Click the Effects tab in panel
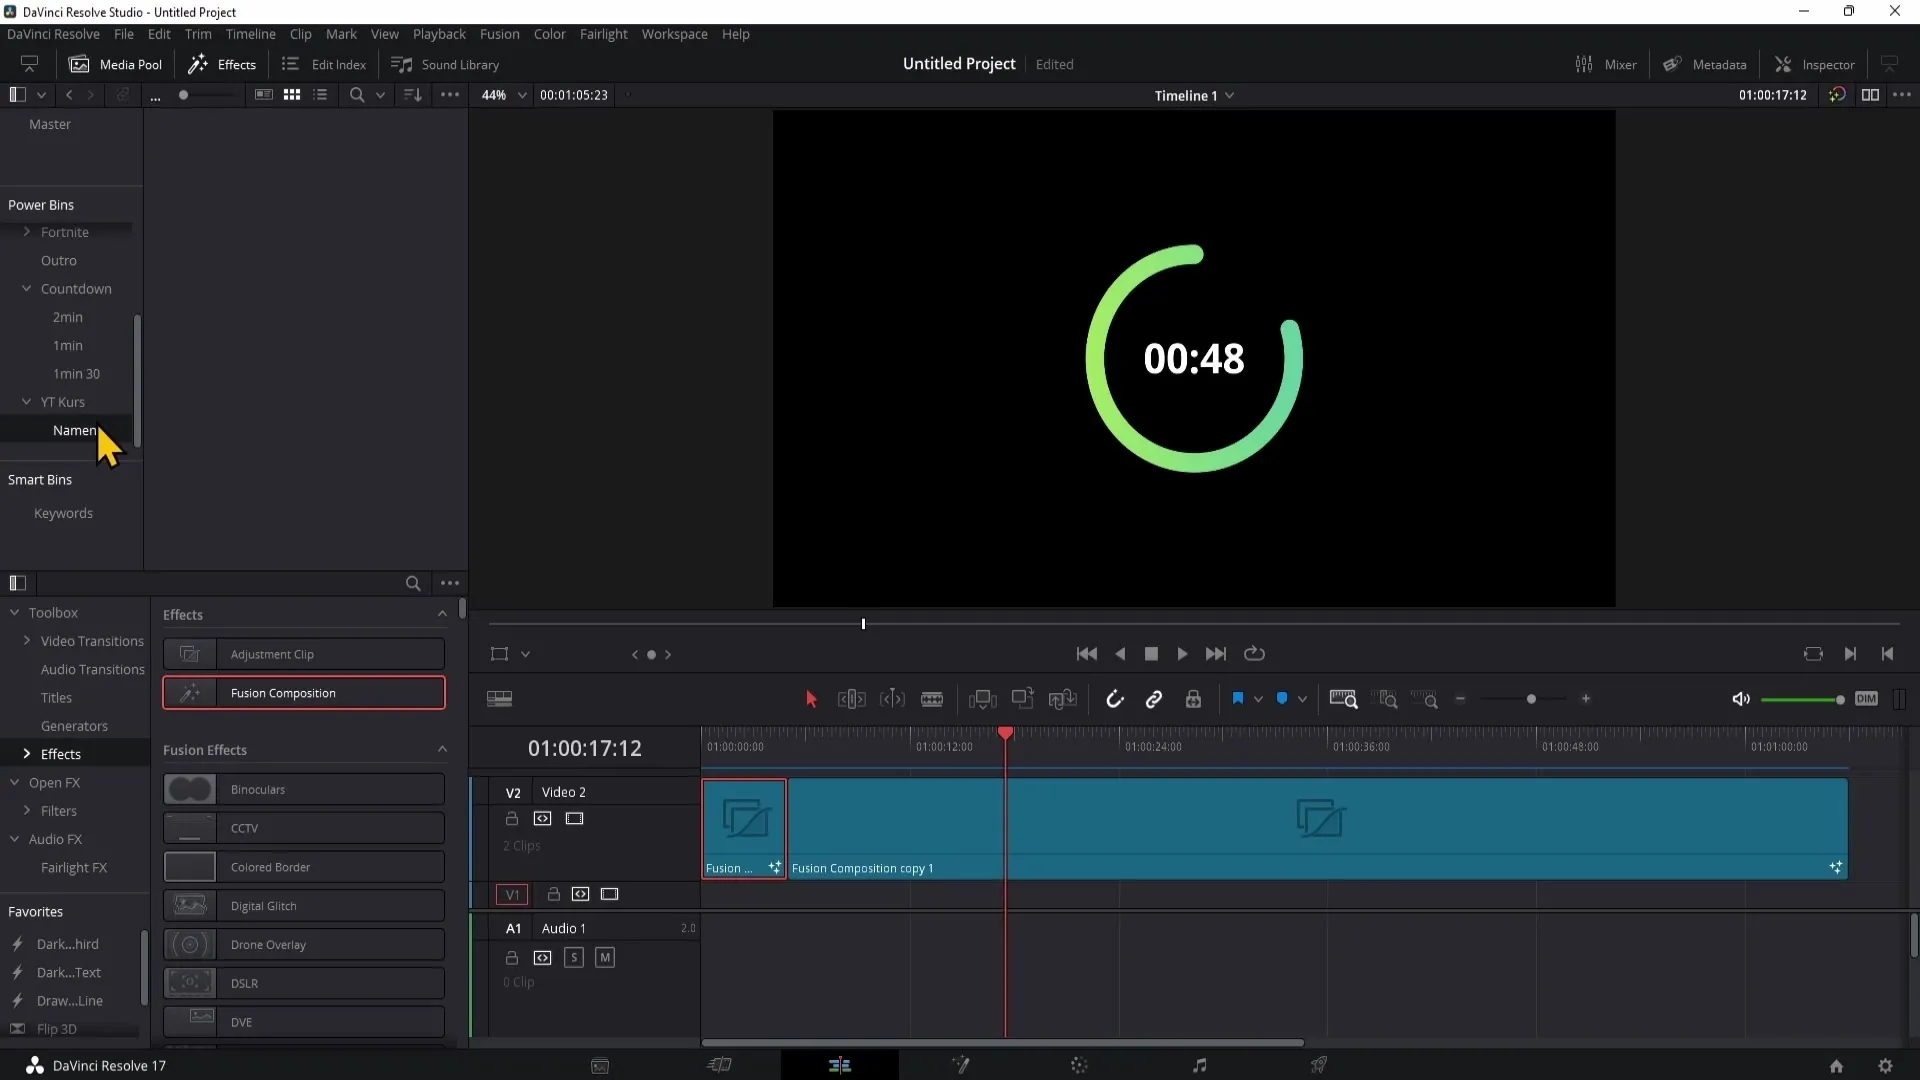This screenshot has width=1920, height=1080. [x=61, y=753]
